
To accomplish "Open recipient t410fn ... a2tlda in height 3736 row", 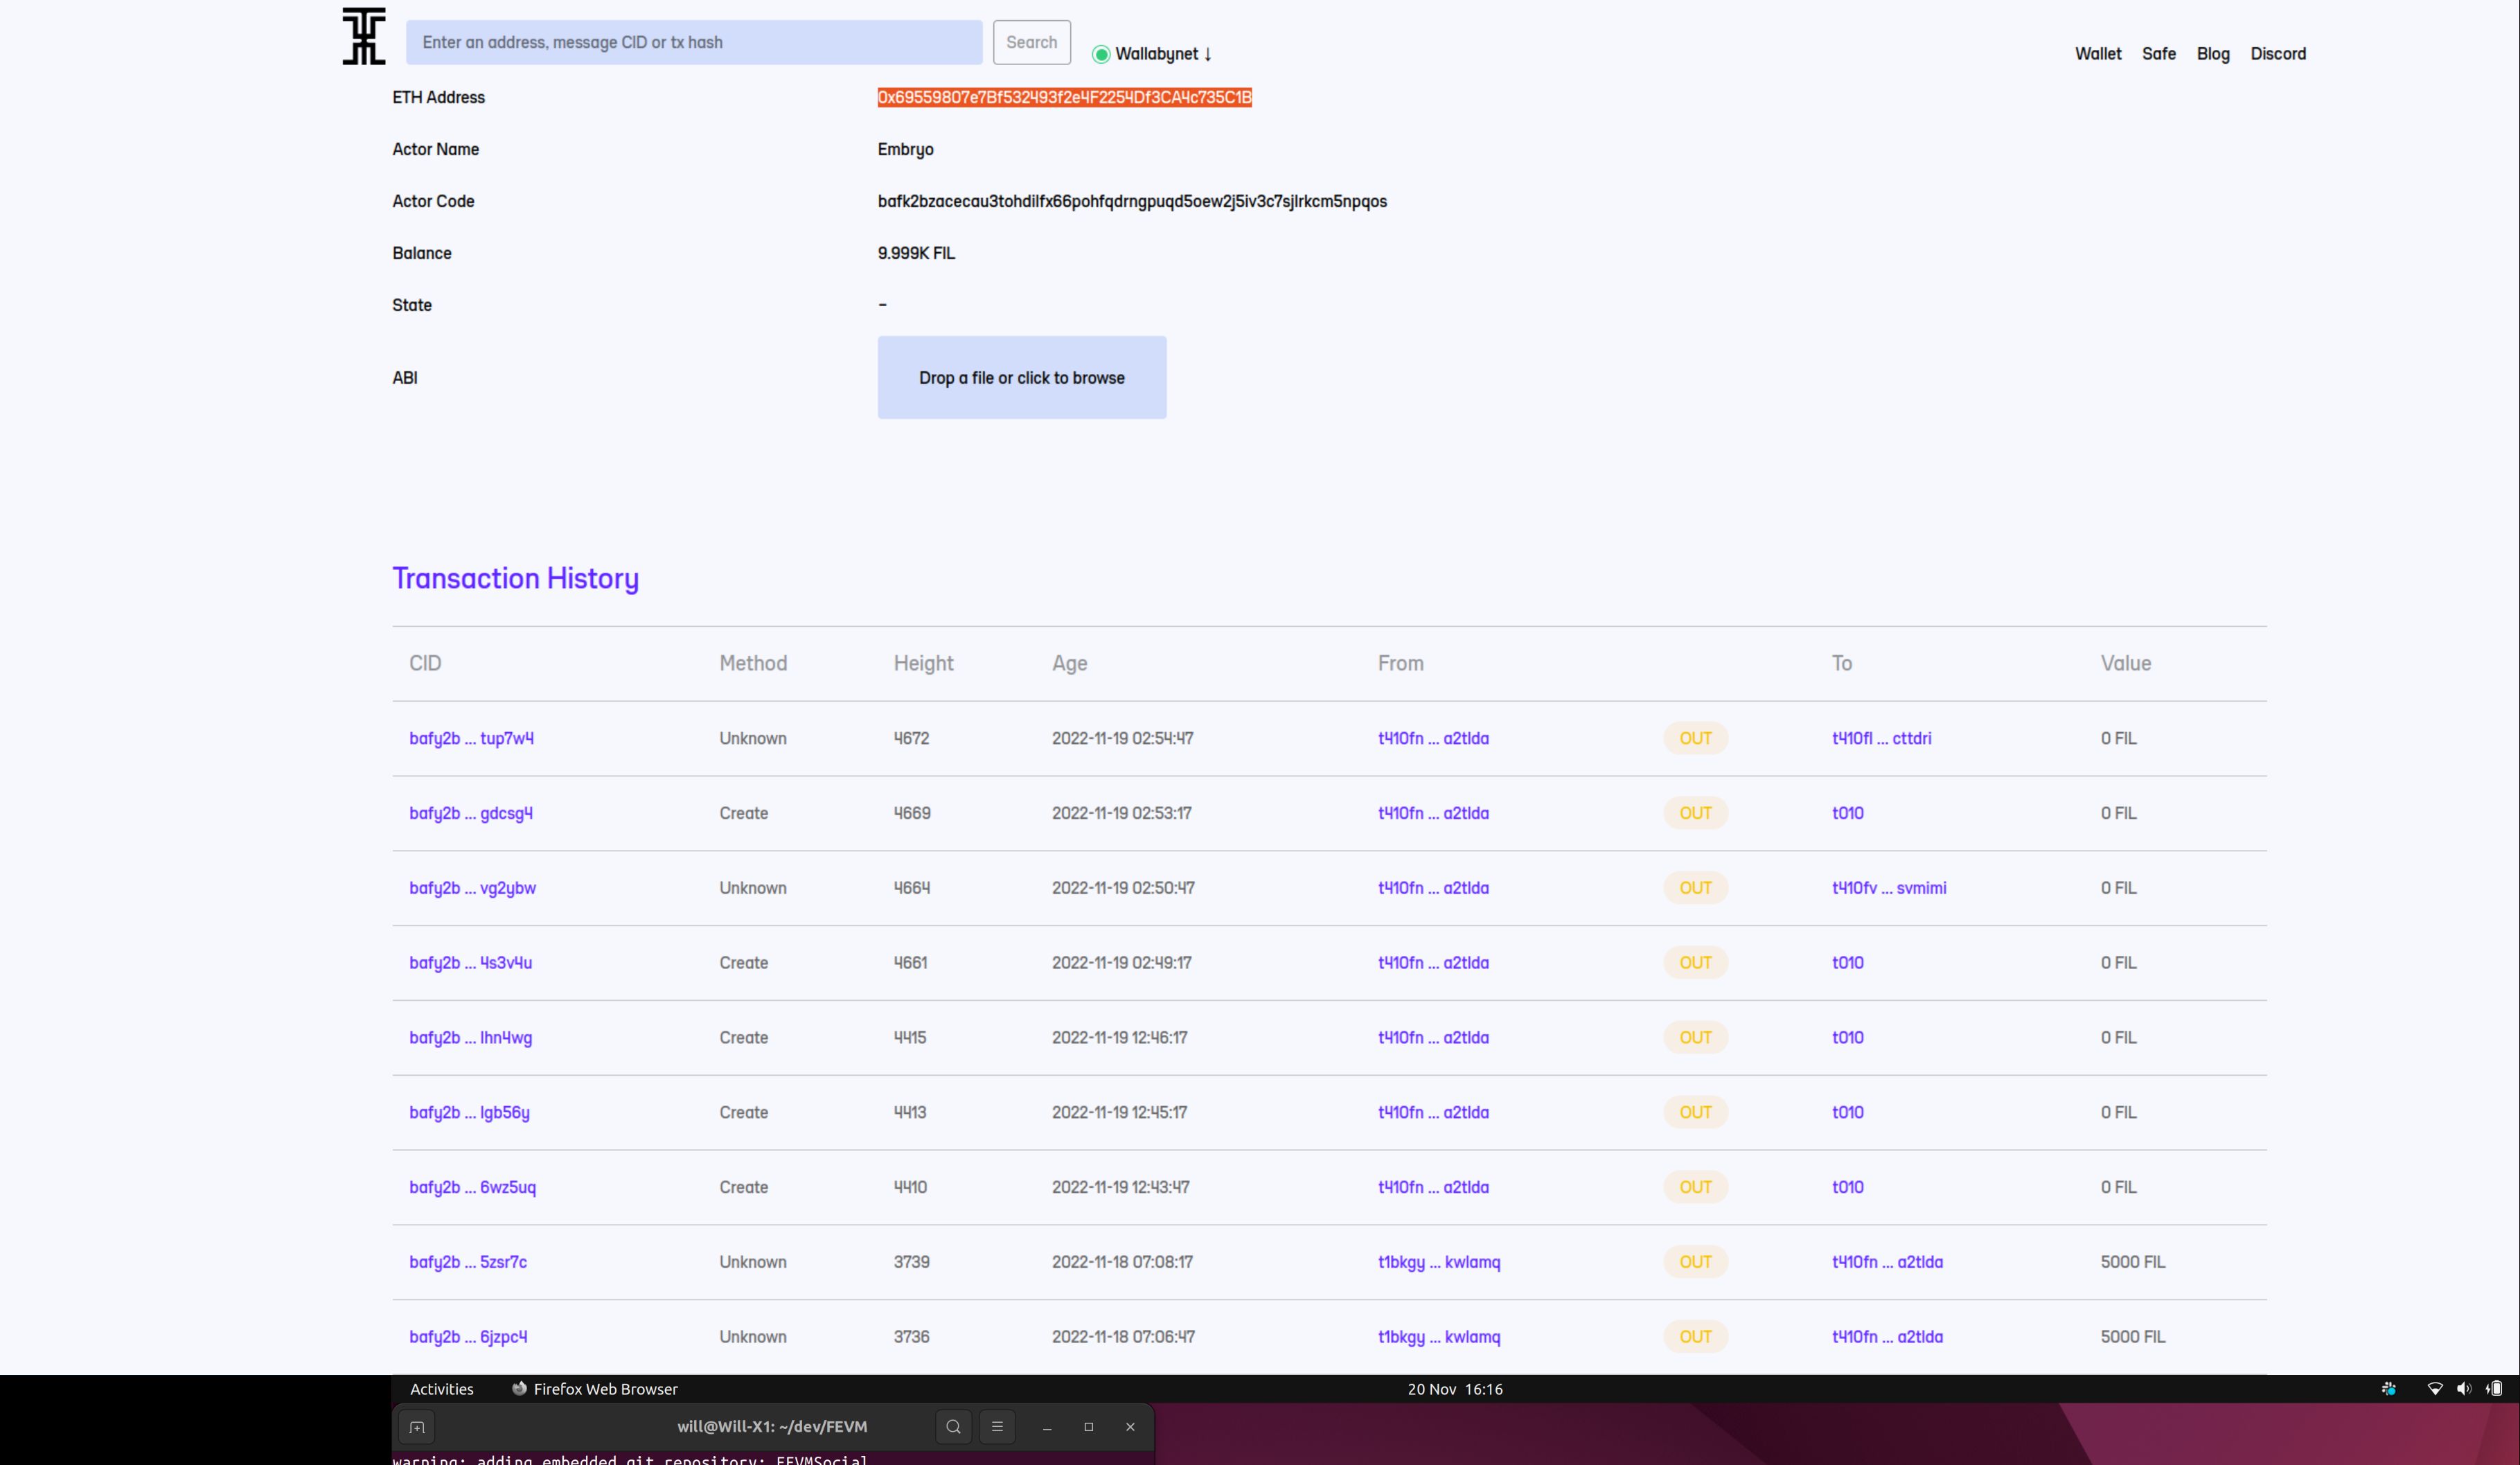I will pos(1887,1337).
